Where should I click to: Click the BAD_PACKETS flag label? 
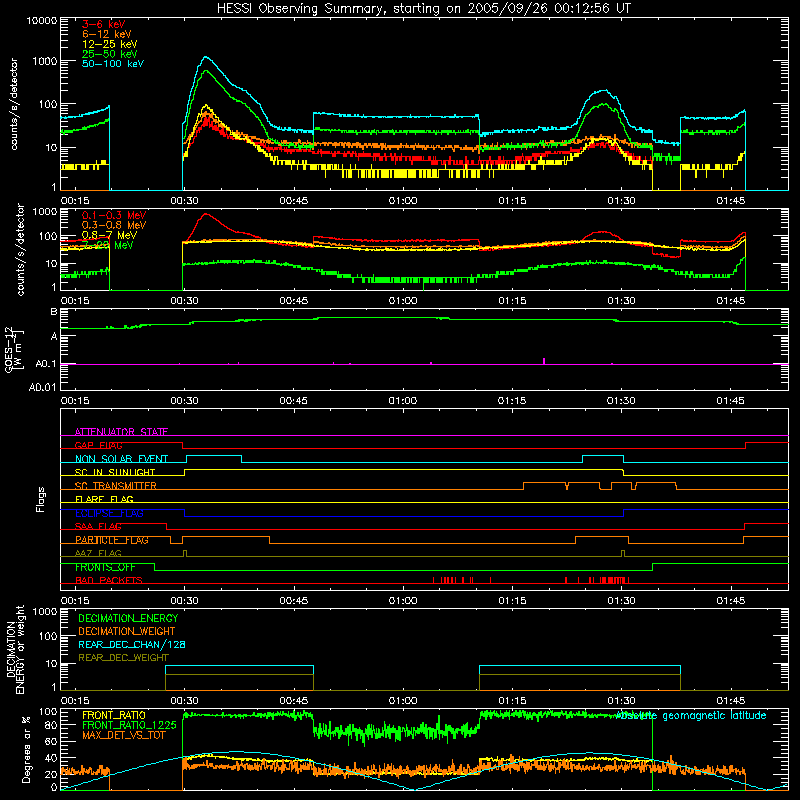(x=109, y=580)
